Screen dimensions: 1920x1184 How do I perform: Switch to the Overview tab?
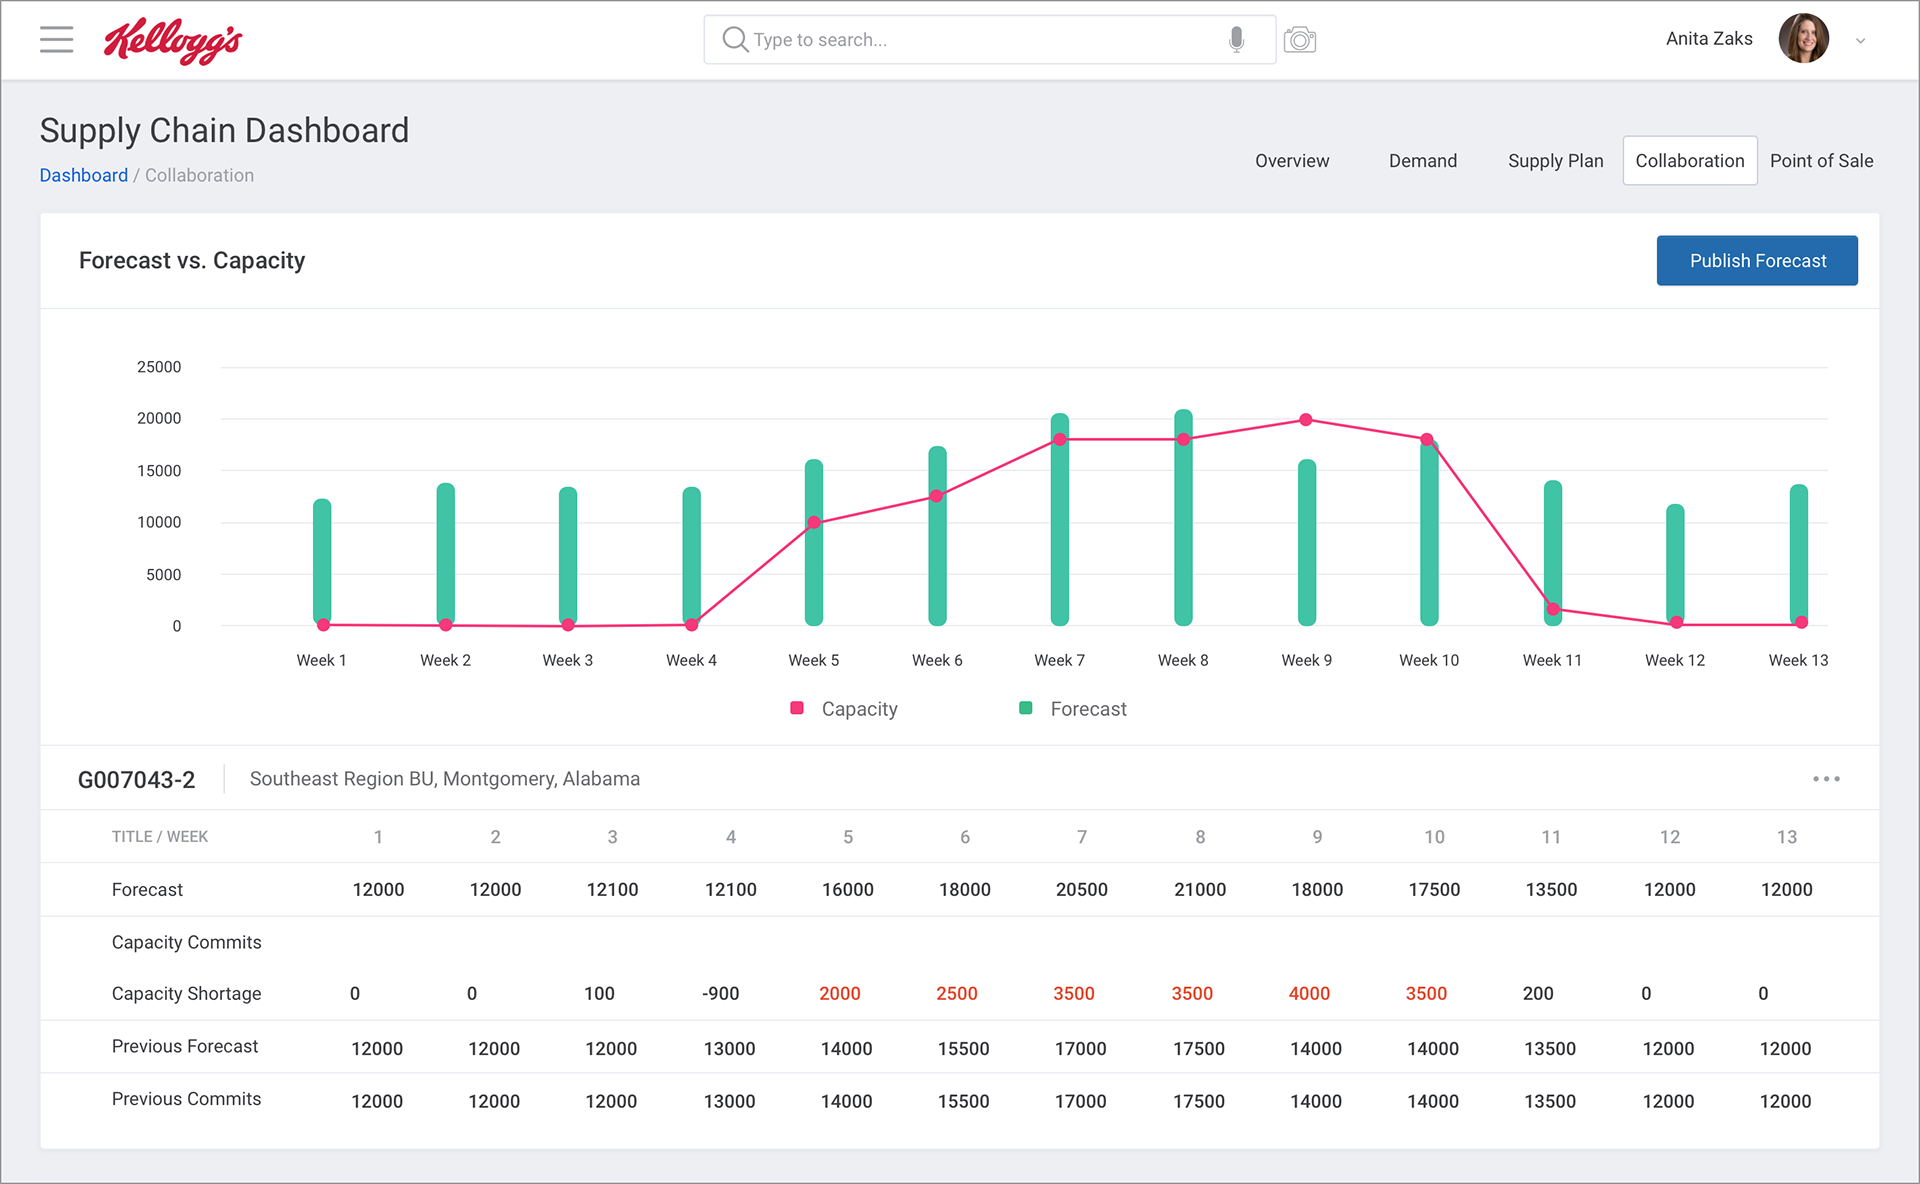point(1292,161)
